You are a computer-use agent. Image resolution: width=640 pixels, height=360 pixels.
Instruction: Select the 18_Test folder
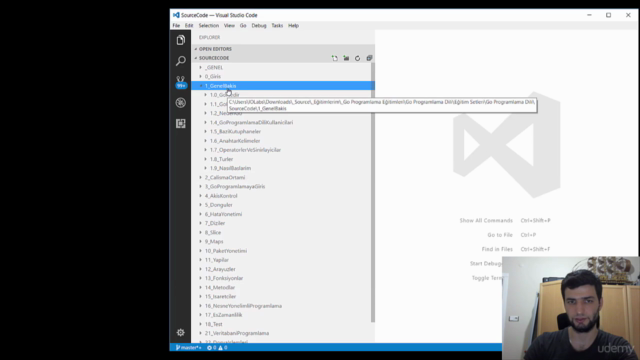(283, 324)
